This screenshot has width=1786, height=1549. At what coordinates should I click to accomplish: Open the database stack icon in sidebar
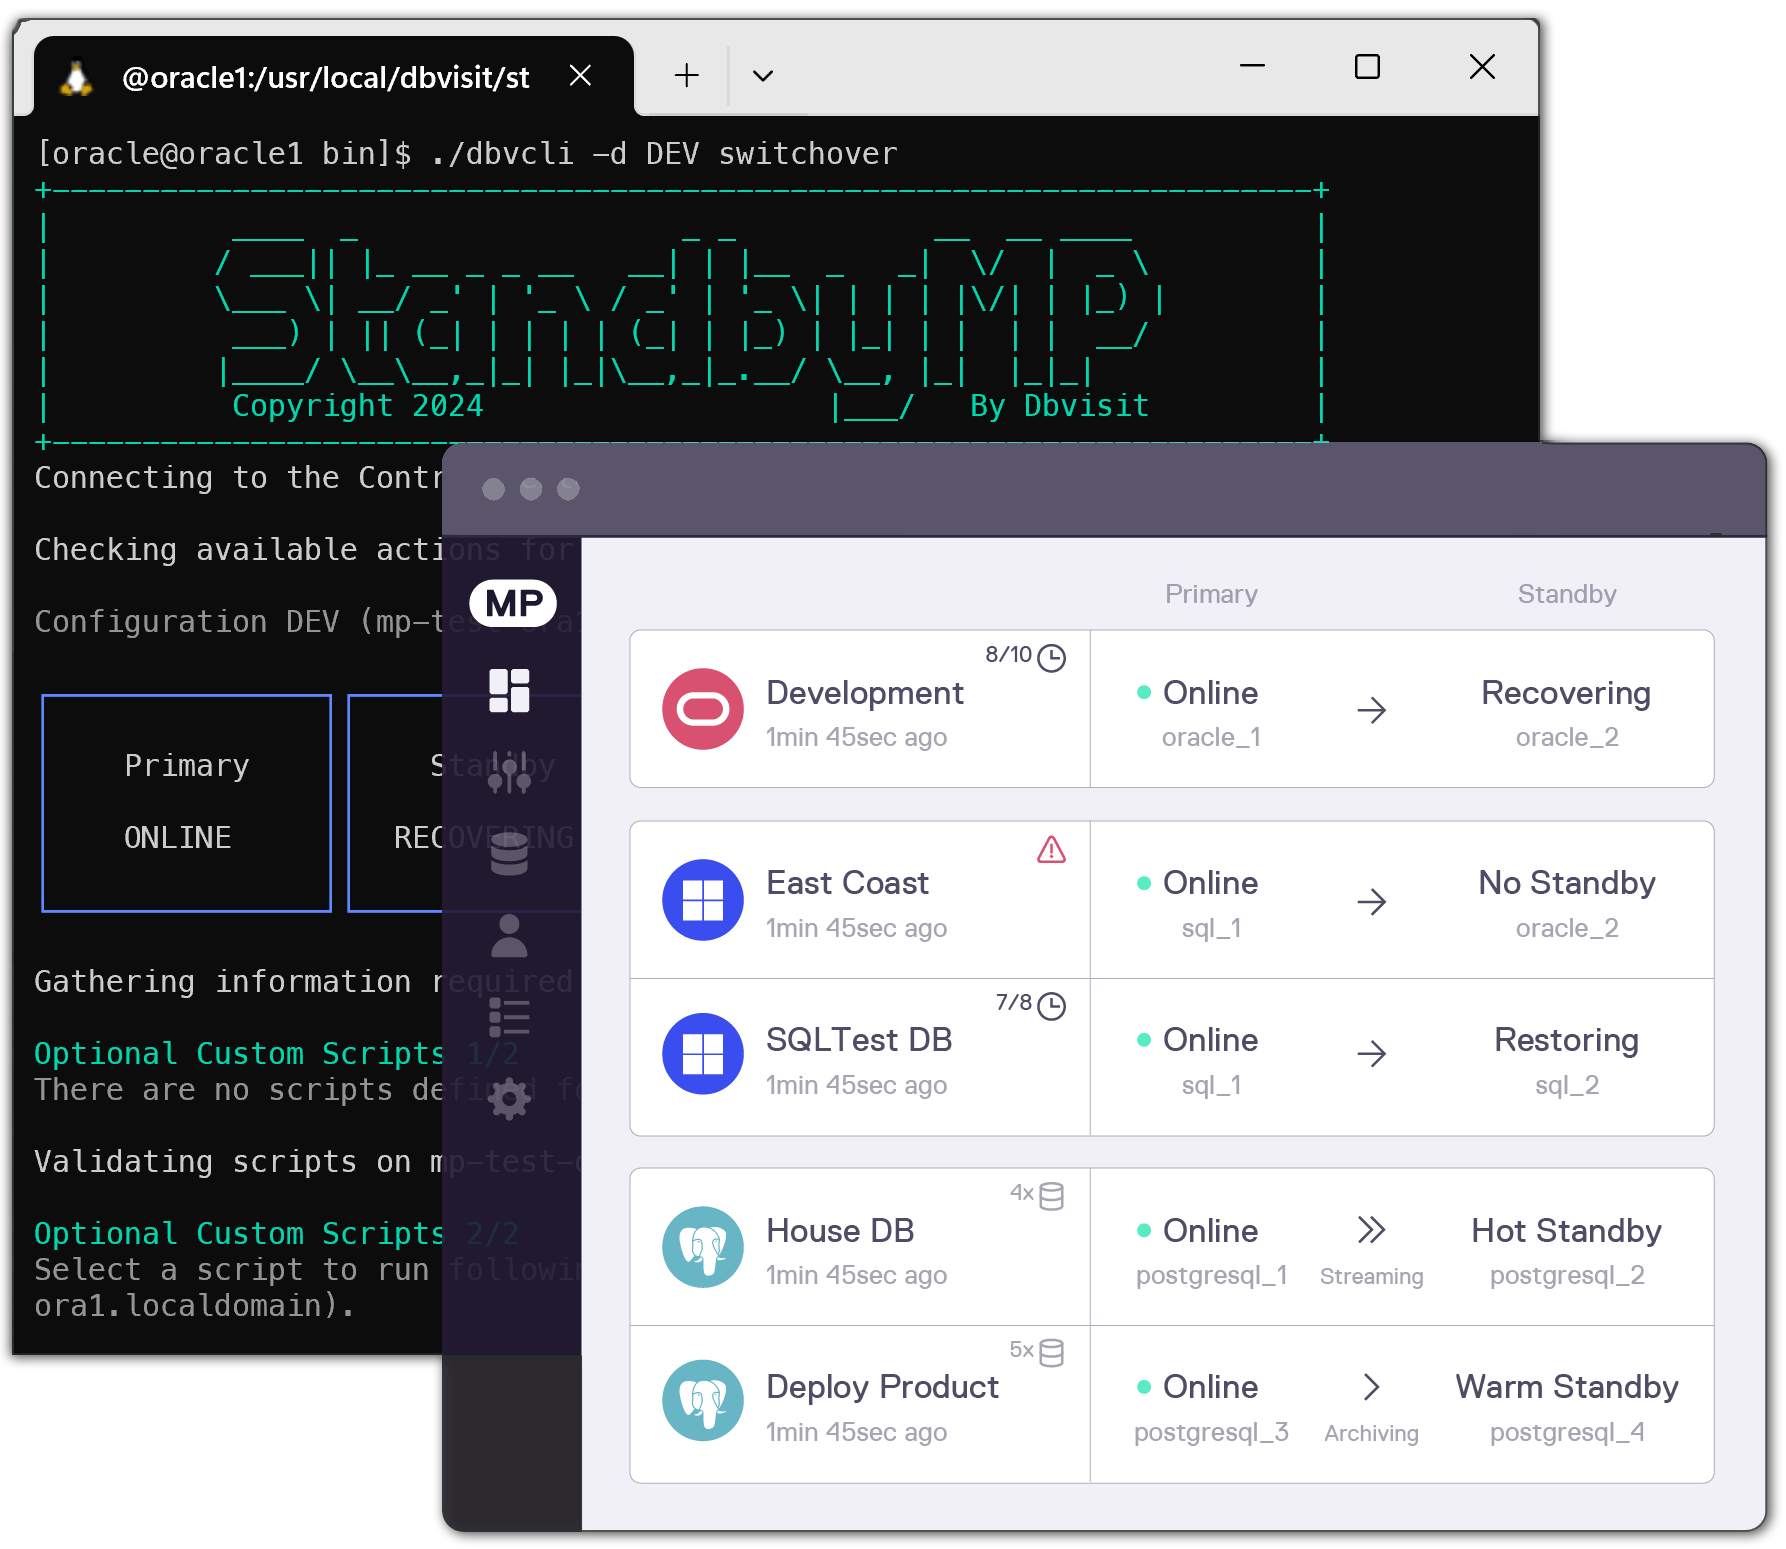[509, 854]
